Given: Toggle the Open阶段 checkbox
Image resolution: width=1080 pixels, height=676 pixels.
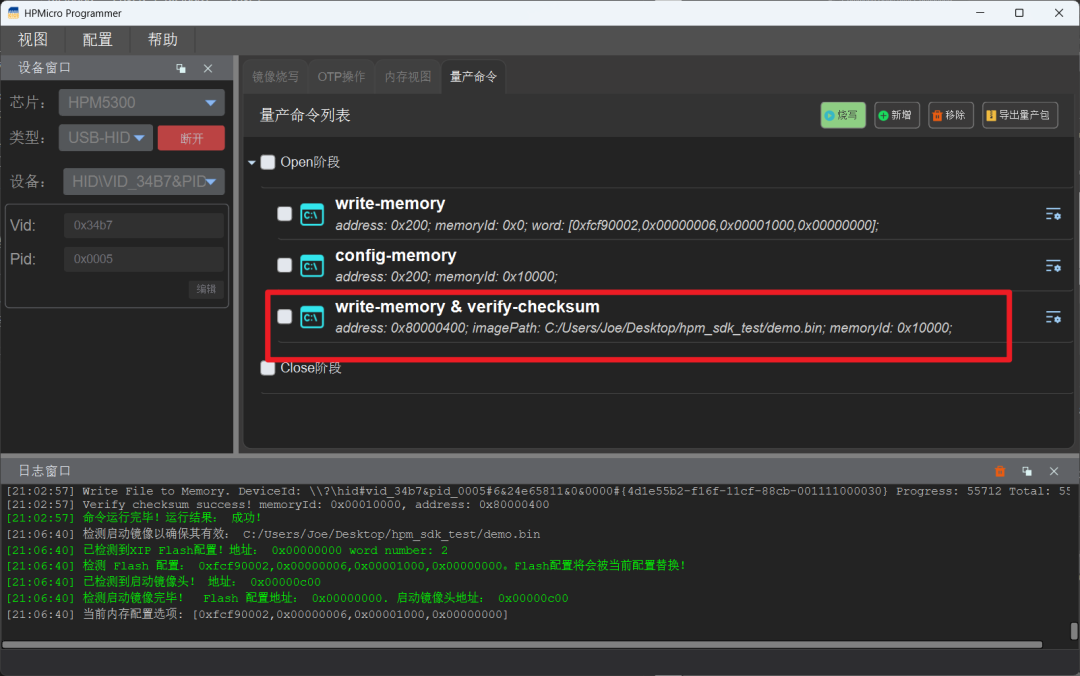Looking at the screenshot, I should coord(268,162).
